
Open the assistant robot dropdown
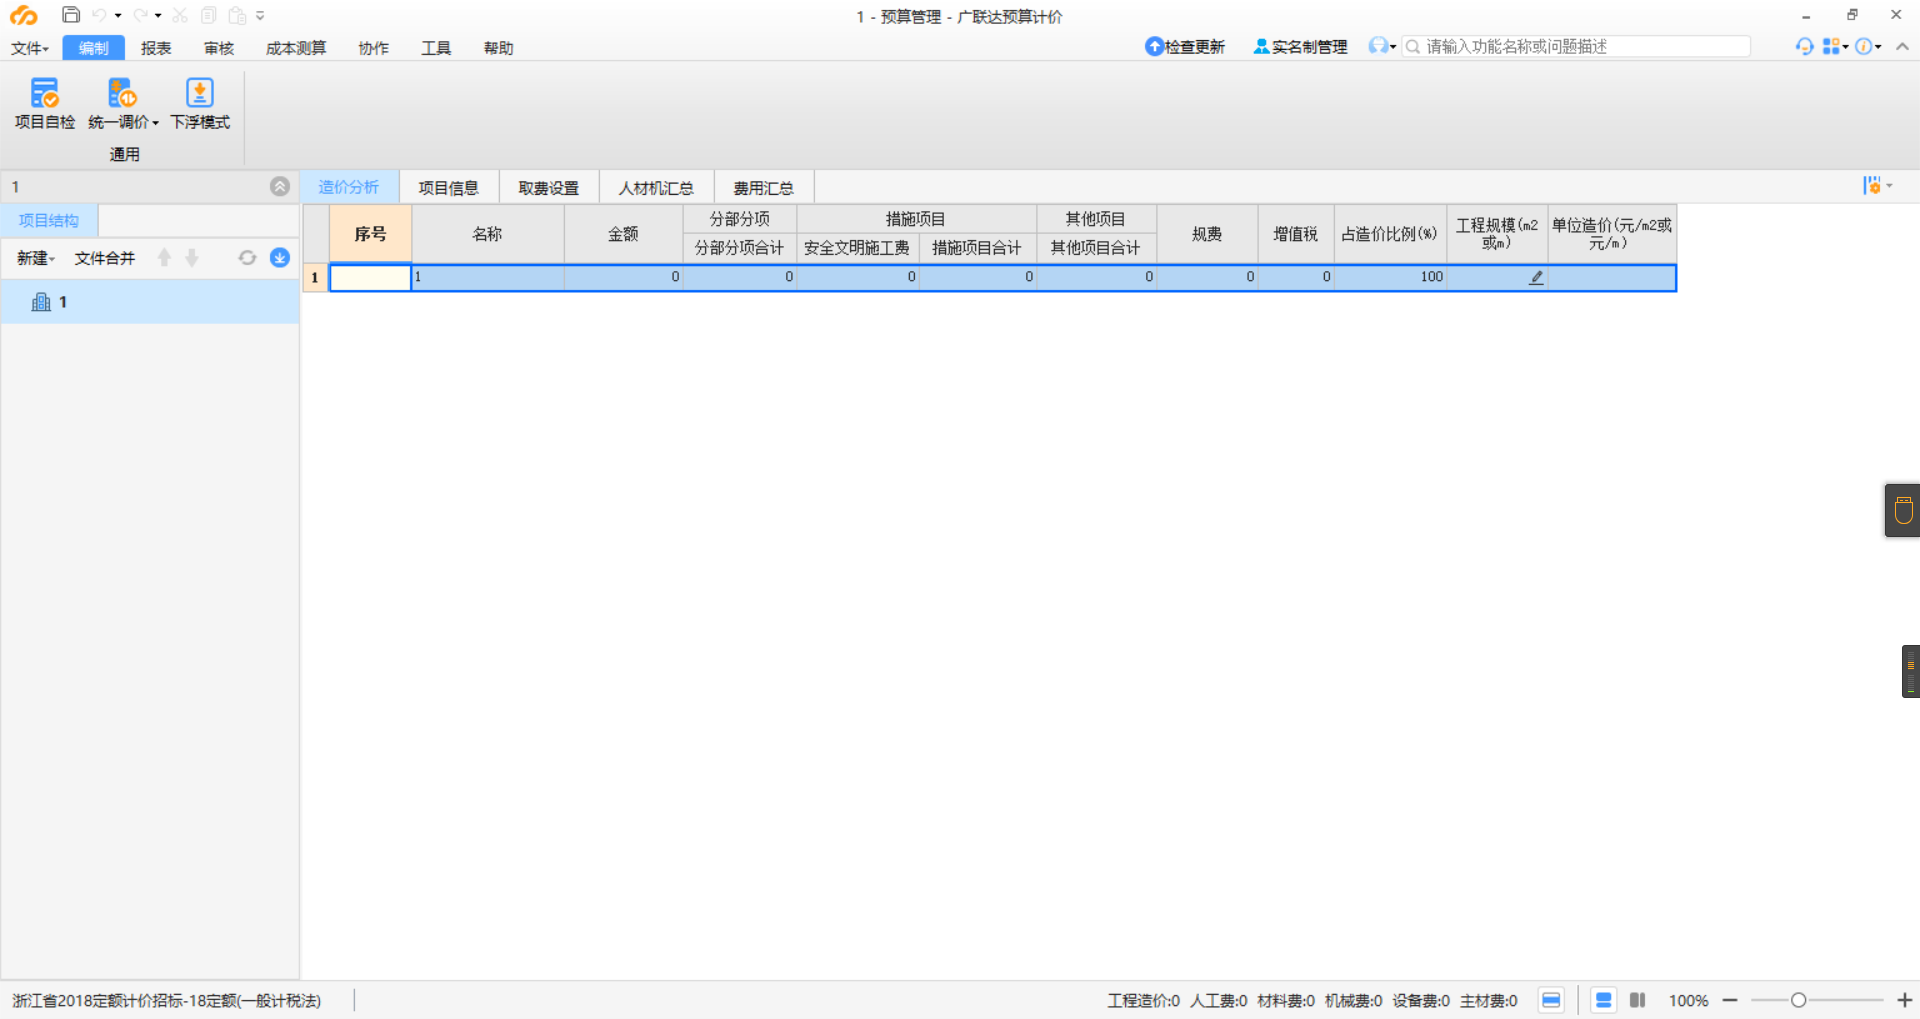[1382, 46]
